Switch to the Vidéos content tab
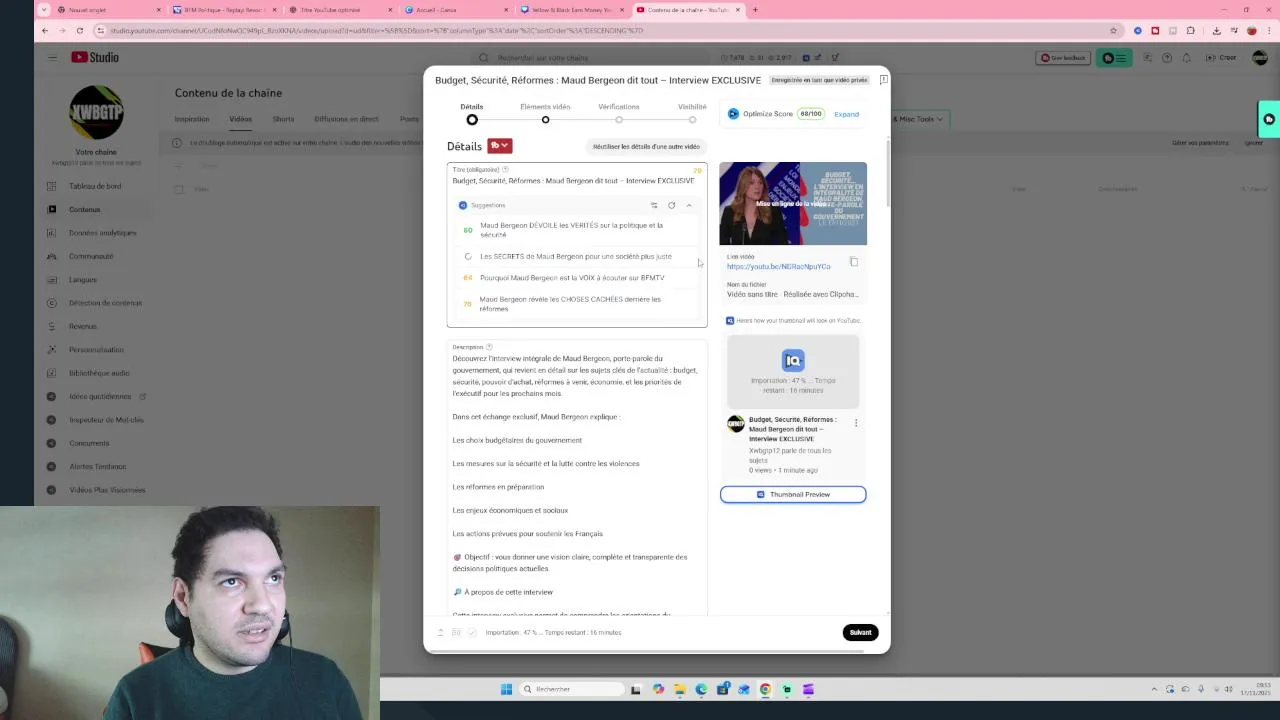The height and width of the screenshot is (720, 1280). [240, 119]
